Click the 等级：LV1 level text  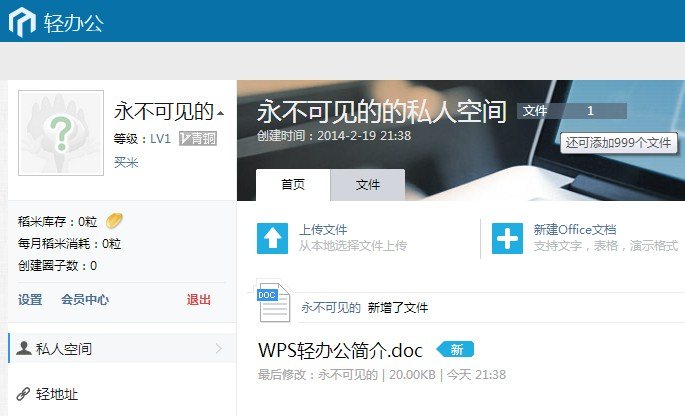tap(142, 139)
